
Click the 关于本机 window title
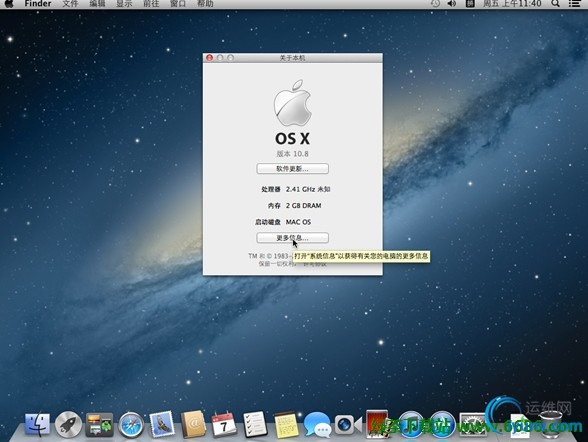click(x=292, y=58)
